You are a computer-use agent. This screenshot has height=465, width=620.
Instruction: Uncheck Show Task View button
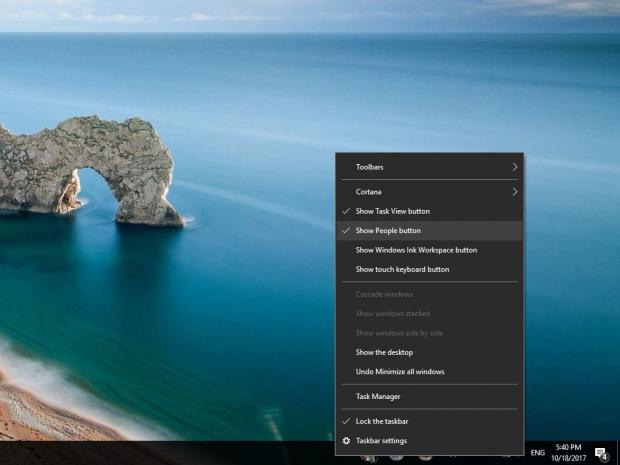click(x=392, y=211)
